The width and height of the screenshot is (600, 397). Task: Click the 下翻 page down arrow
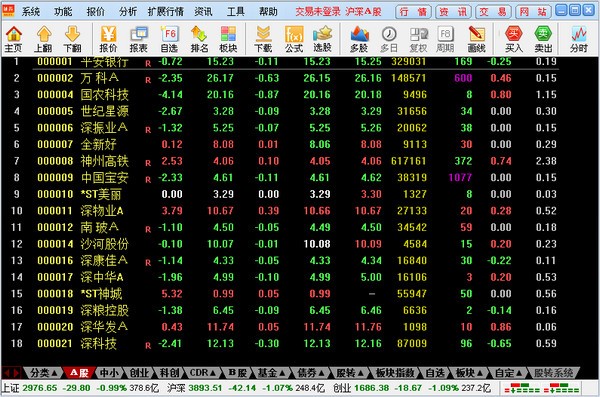point(72,39)
